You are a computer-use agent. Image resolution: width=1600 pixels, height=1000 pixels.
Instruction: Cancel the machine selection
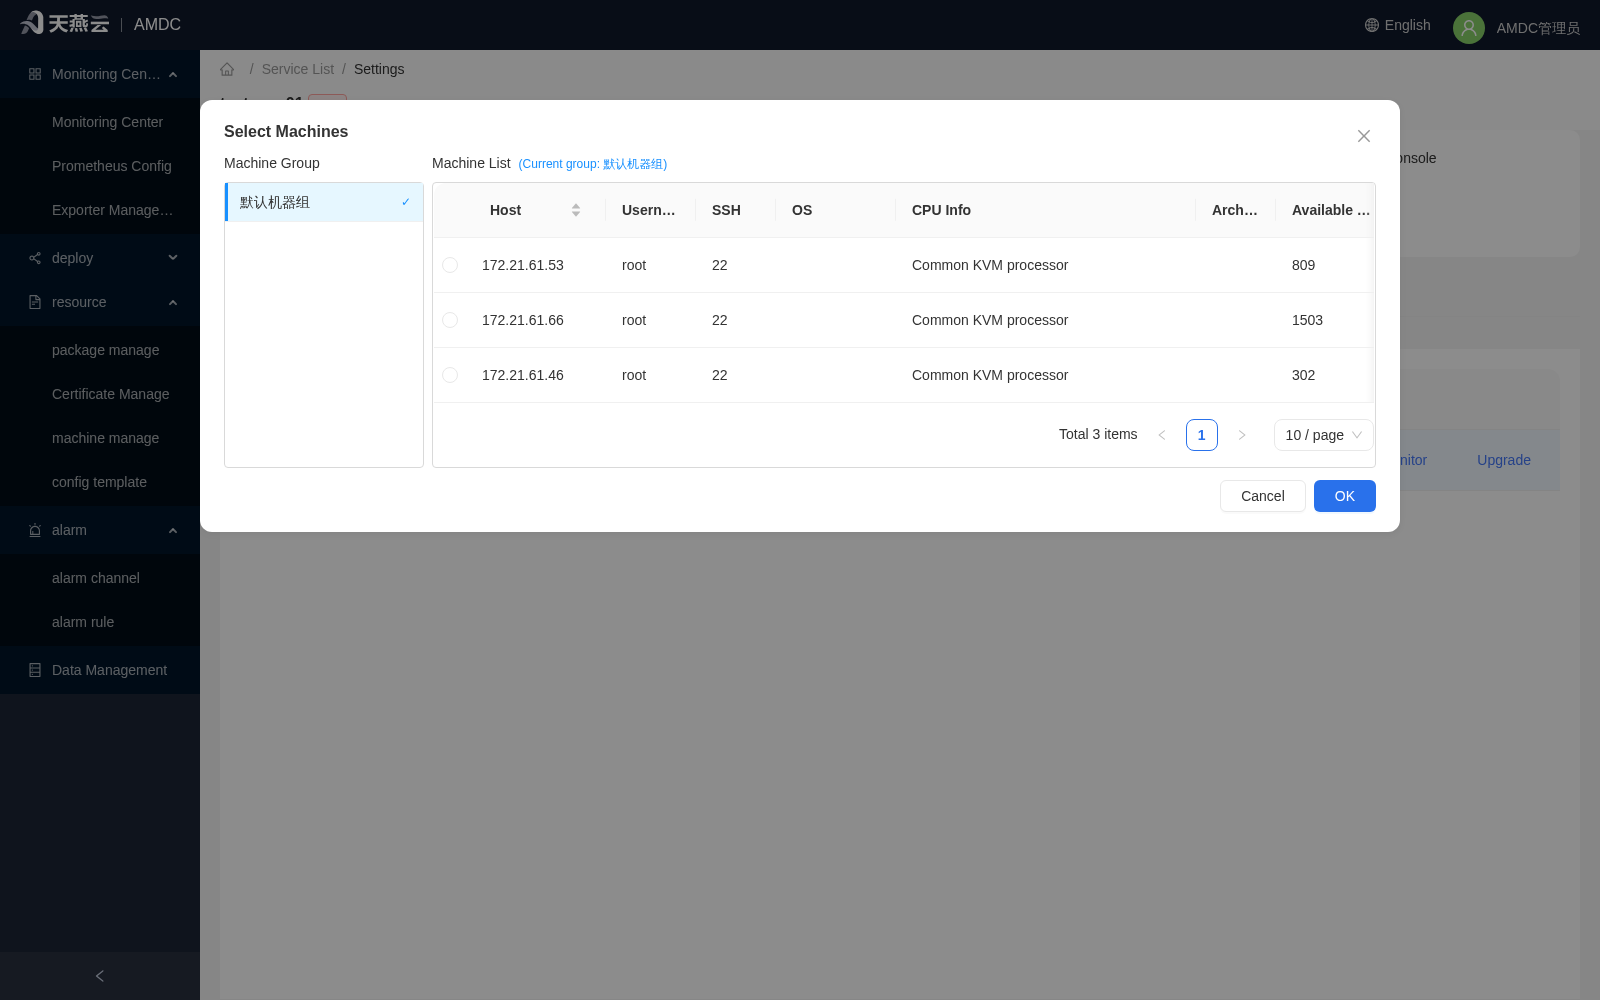click(1263, 496)
